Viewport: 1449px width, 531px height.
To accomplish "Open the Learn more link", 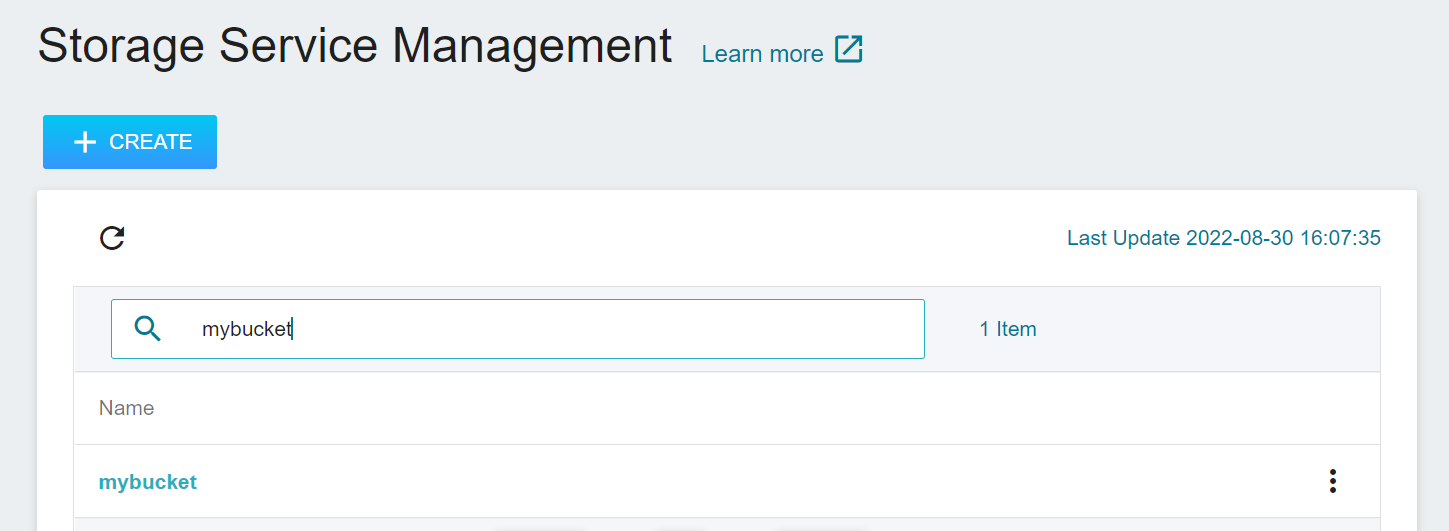I will coord(762,54).
